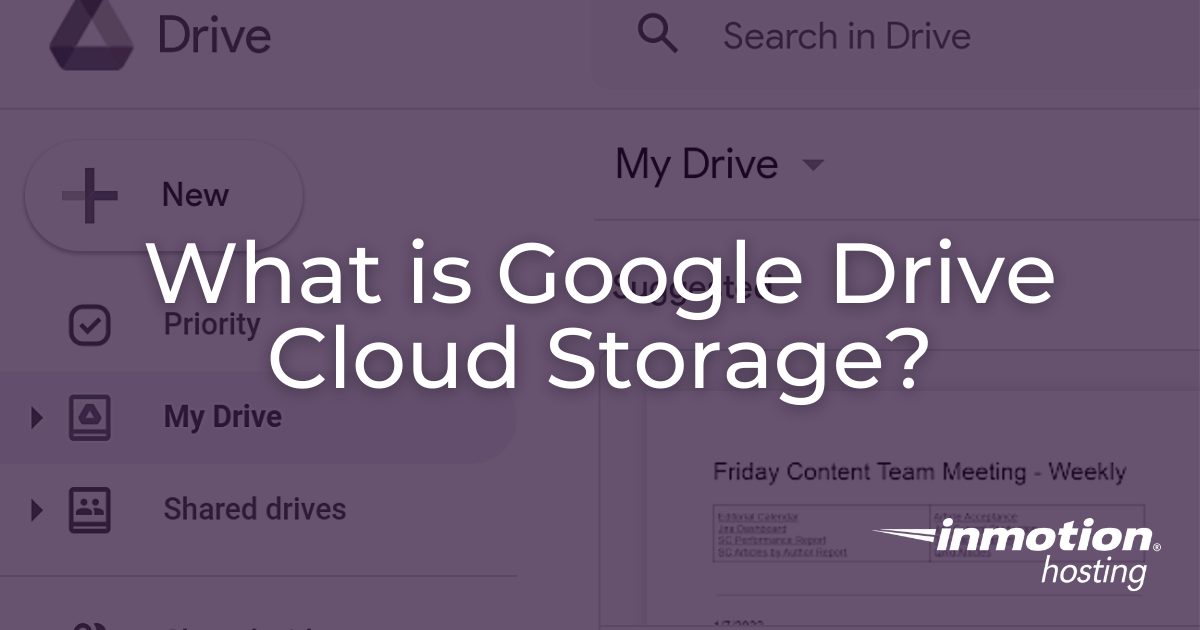Open the My Drive dropdown arrow in the header
Image resolution: width=1200 pixels, height=630 pixels.
click(814, 166)
